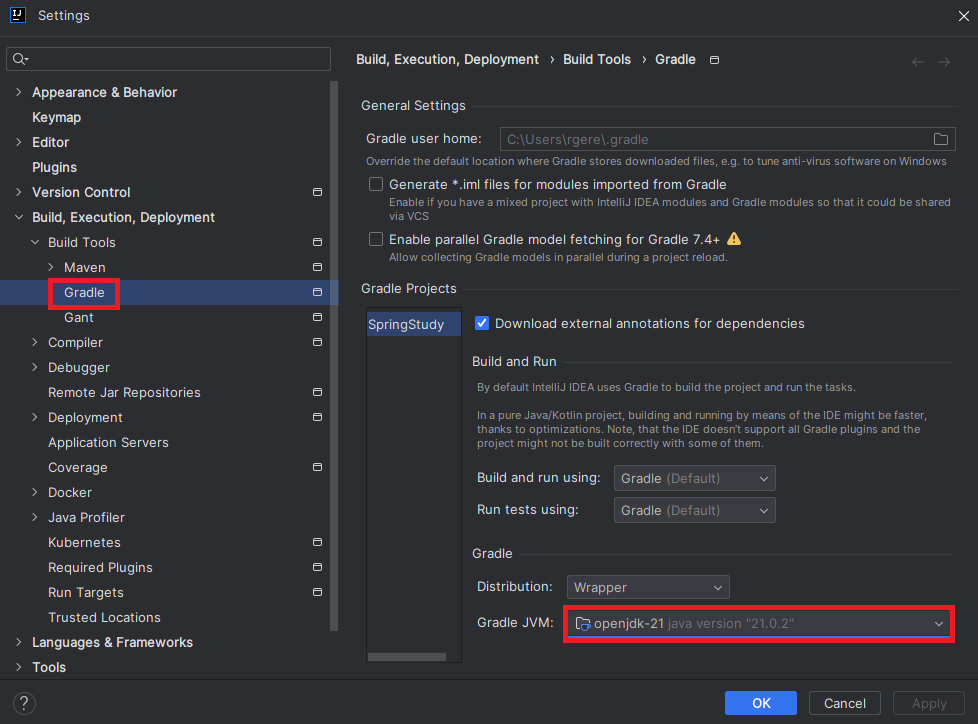
Task: Click the project-level icon on the Version Control row
Action: coord(317,192)
